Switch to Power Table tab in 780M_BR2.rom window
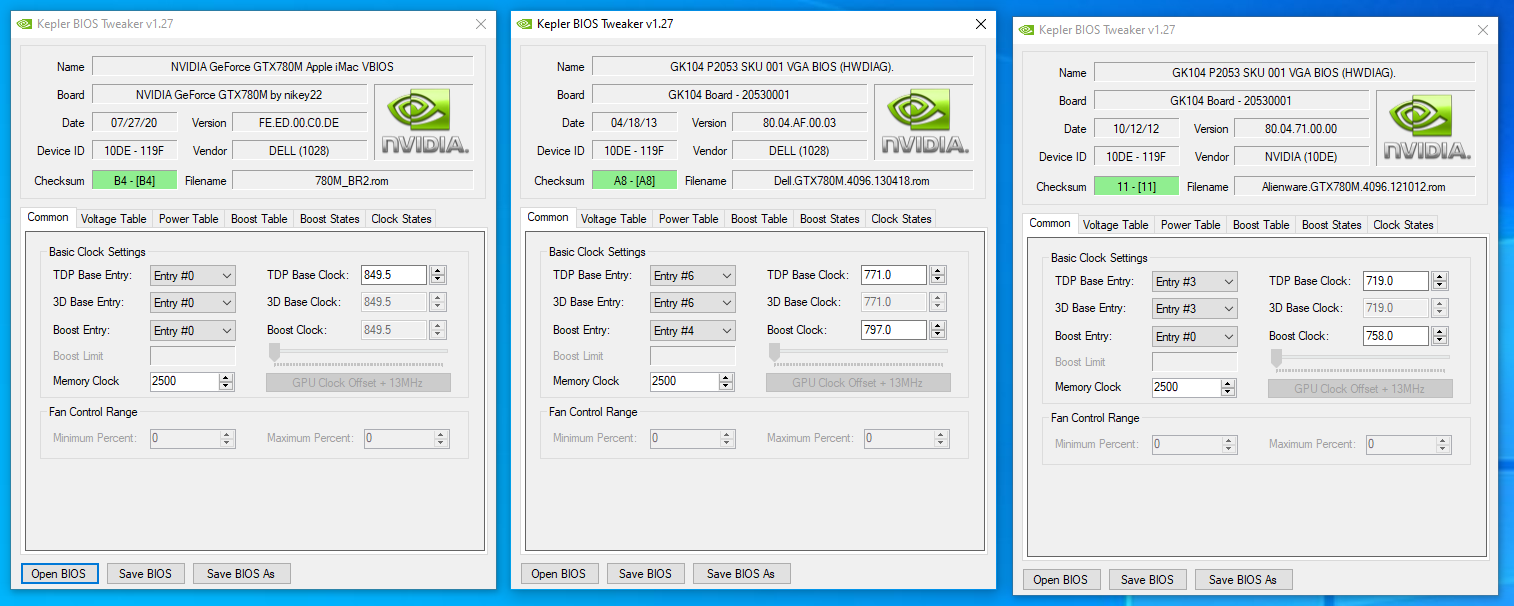 pos(189,219)
